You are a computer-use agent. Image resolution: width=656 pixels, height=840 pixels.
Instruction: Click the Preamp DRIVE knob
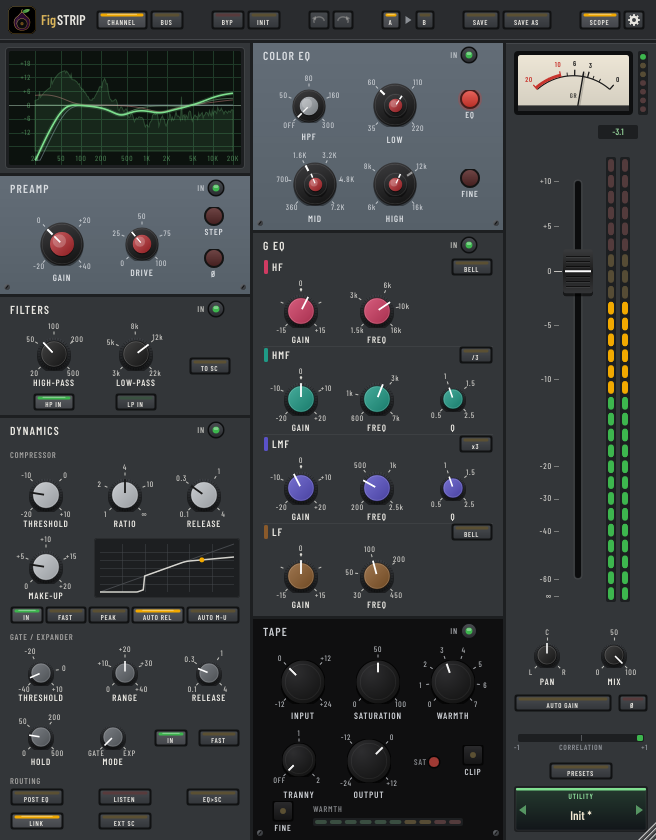(x=141, y=244)
